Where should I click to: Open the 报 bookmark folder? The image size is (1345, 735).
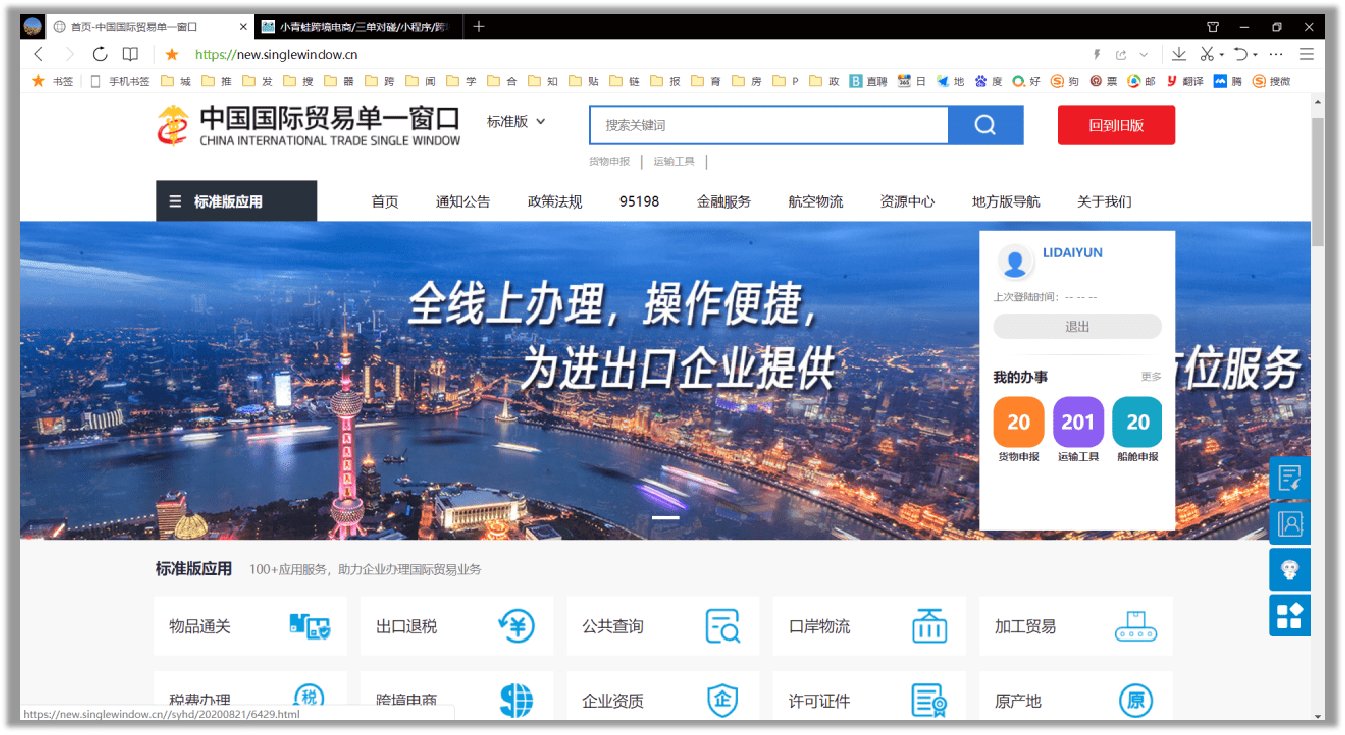click(x=665, y=81)
